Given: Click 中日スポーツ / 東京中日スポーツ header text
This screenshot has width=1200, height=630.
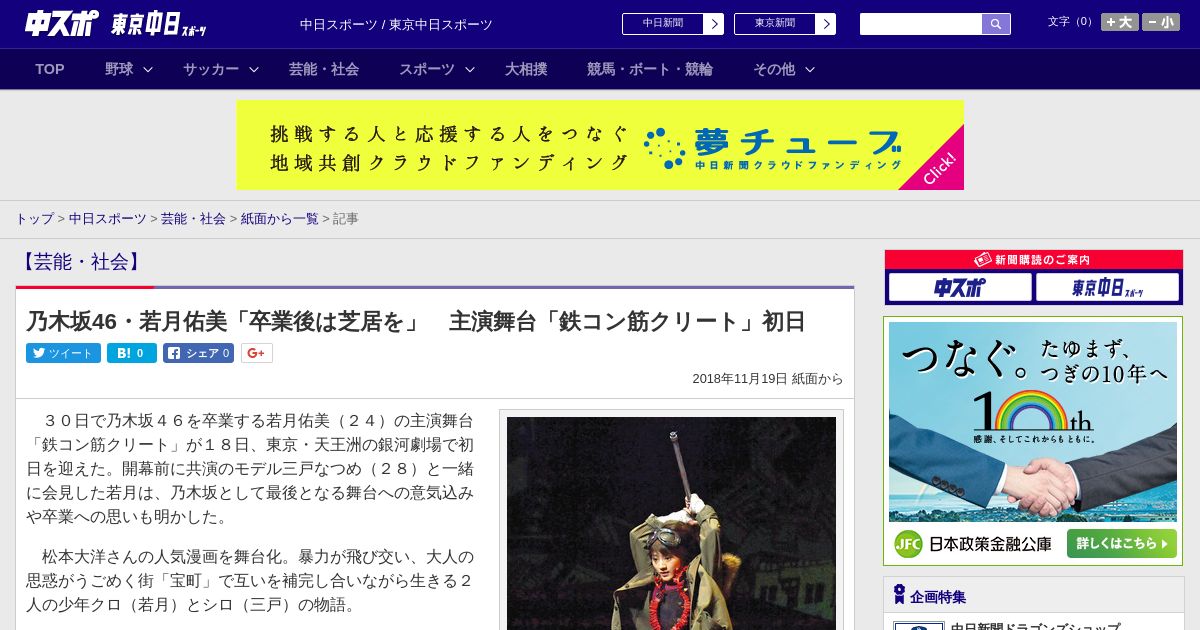Looking at the screenshot, I should [x=396, y=25].
